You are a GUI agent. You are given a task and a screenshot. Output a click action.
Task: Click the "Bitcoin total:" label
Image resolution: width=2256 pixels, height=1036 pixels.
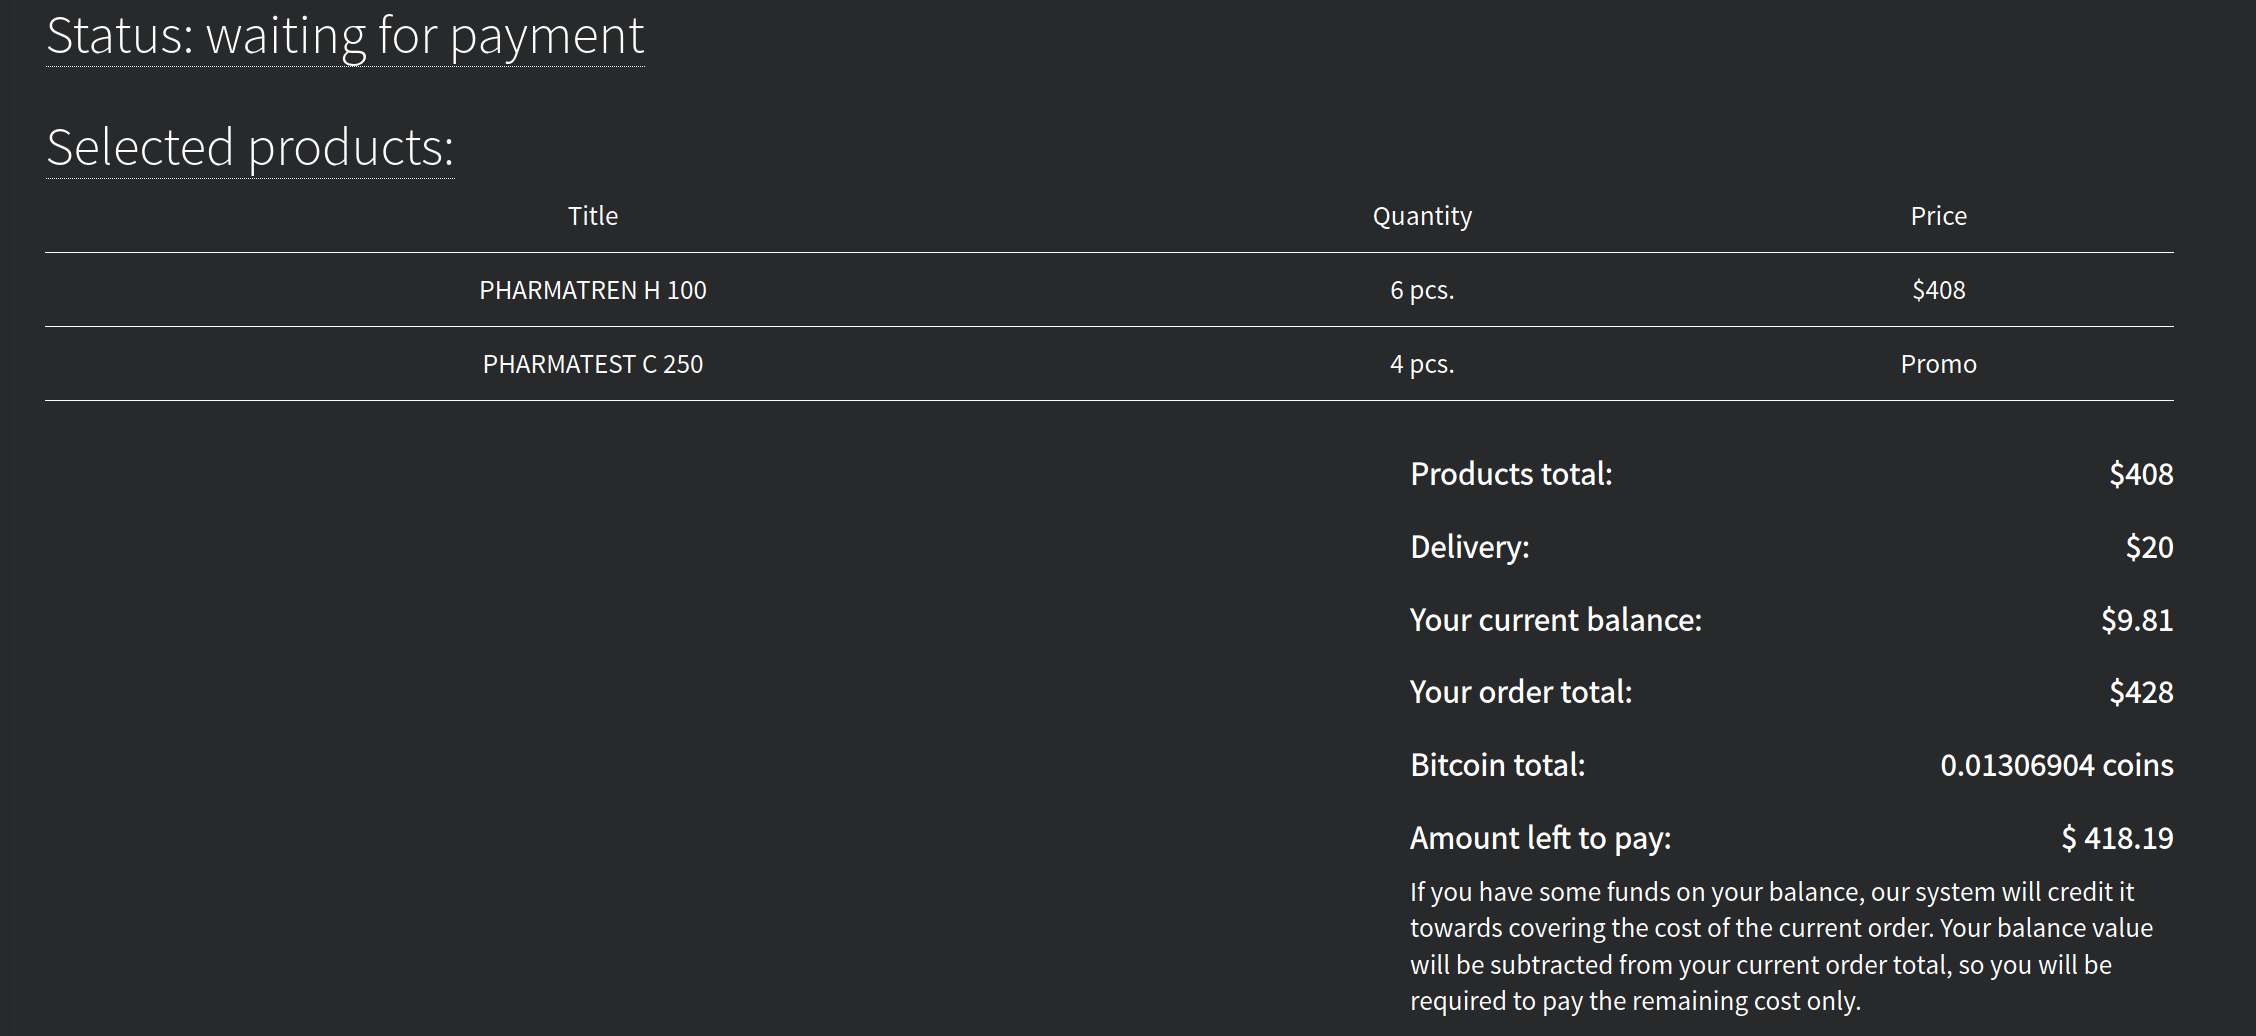click(x=1497, y=765)
